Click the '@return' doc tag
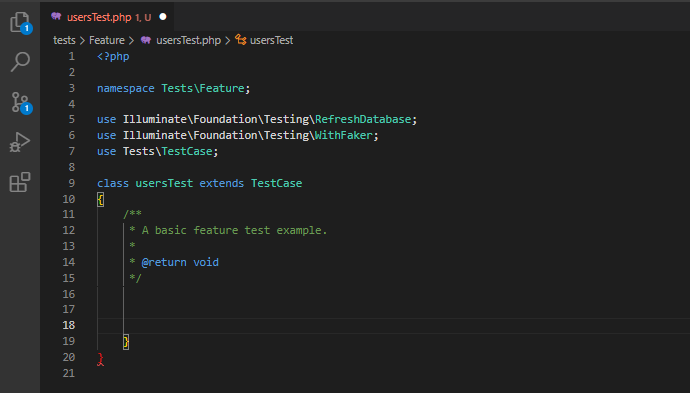The image size is (690, 393). tap(164, 263)
